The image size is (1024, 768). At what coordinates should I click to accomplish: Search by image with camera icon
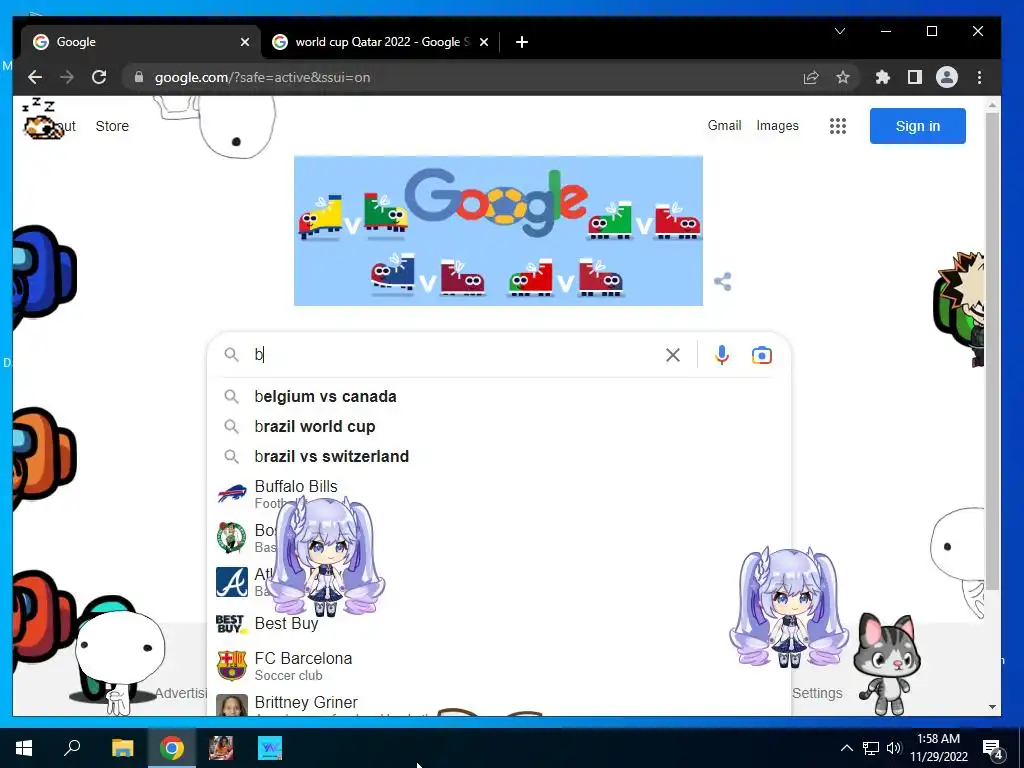[761, 355]
